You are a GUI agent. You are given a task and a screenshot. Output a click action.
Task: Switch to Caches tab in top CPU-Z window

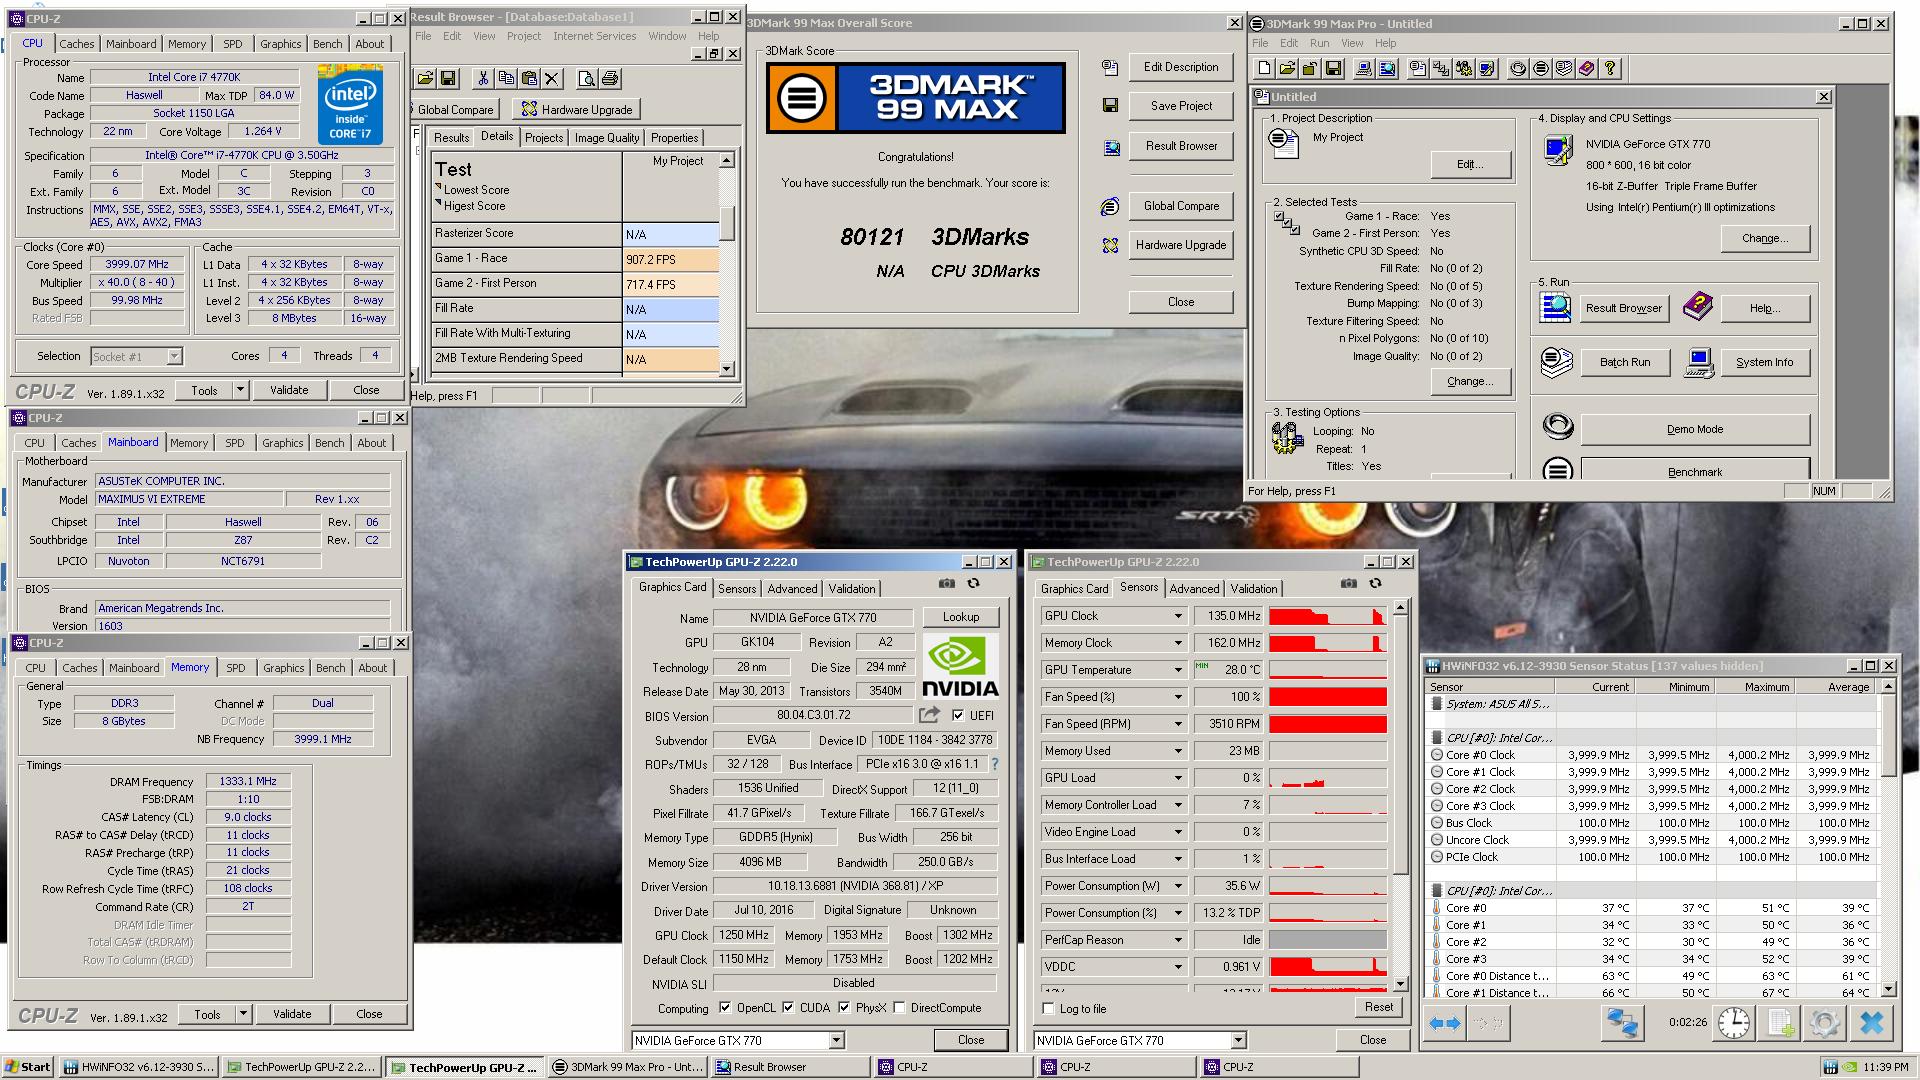(x=76, y=44)
